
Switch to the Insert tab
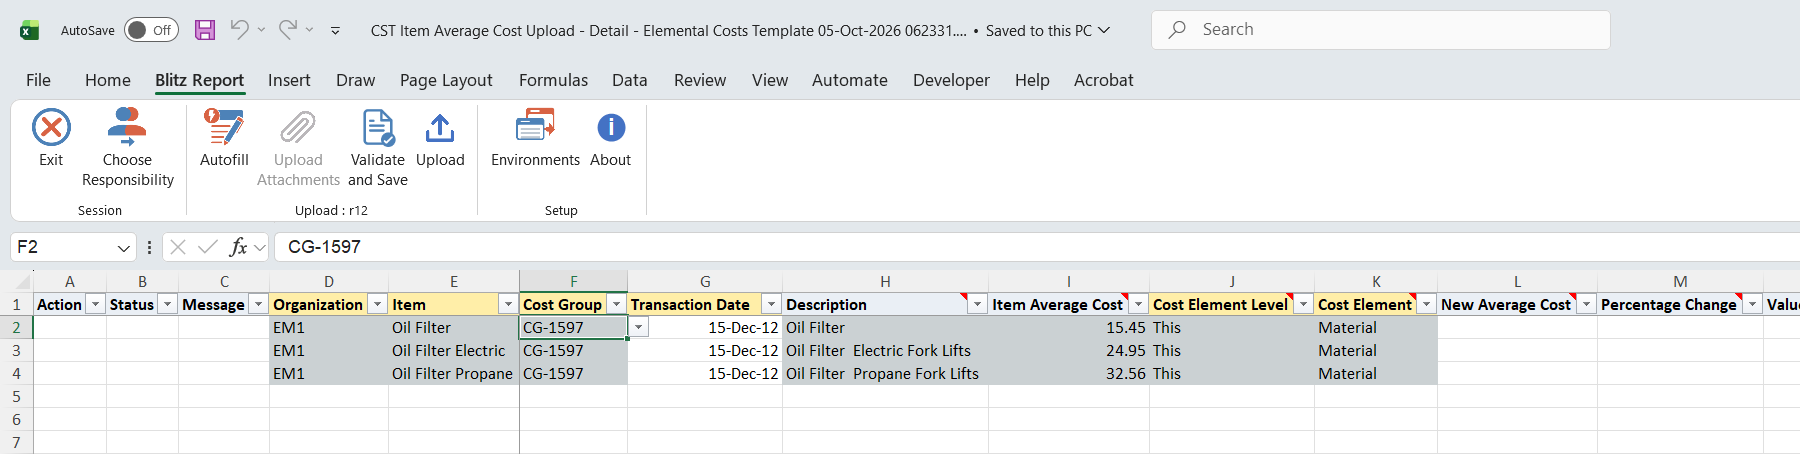point(289,80)
